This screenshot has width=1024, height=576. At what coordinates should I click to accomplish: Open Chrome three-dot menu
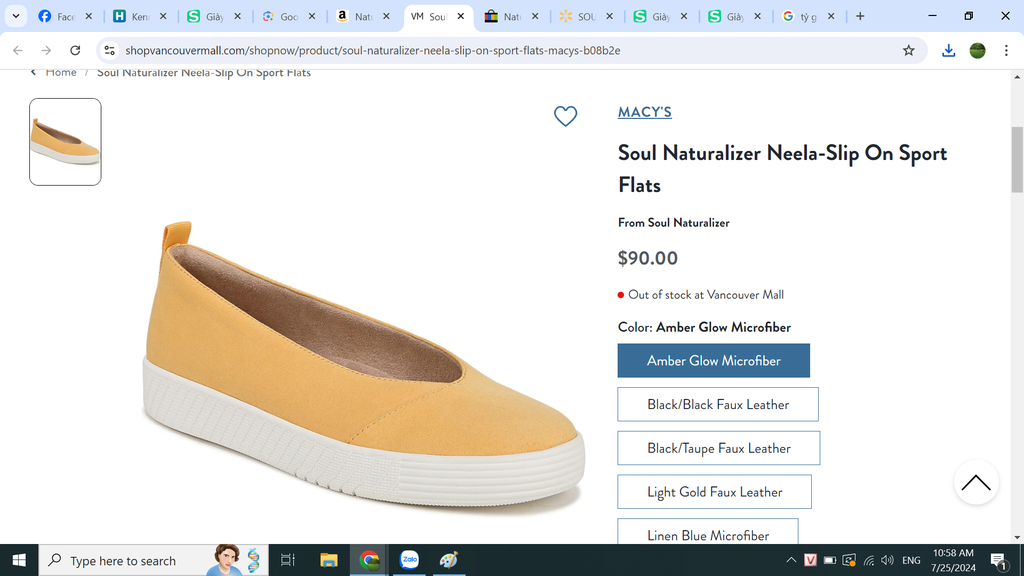point(1006,50)
